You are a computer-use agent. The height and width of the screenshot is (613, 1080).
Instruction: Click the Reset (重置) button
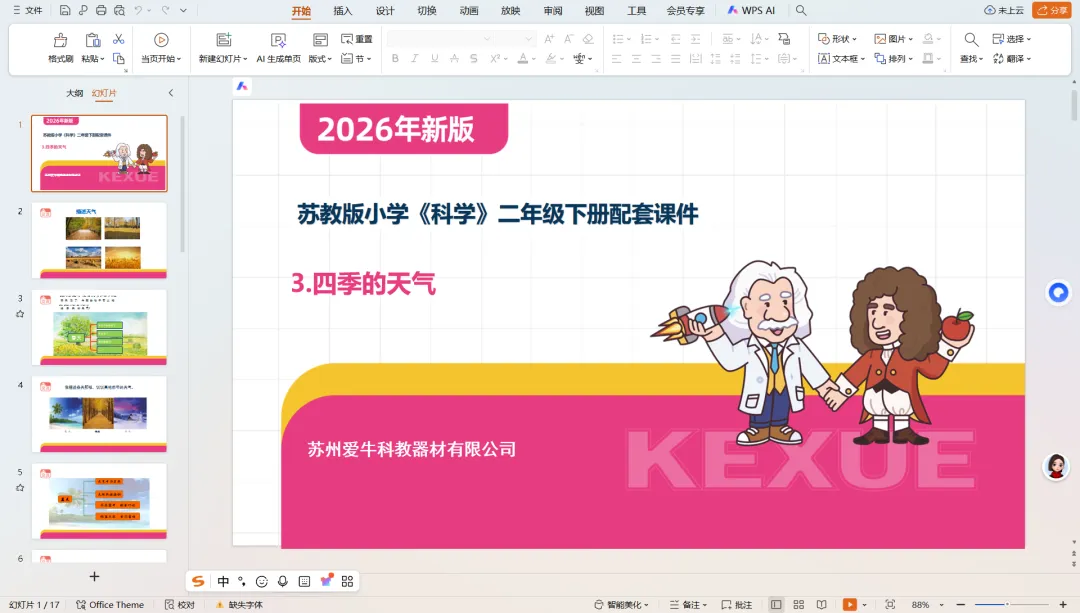357,39
